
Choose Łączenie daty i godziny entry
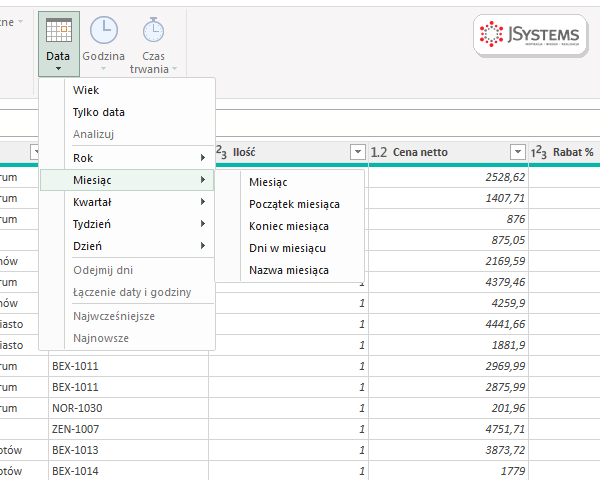click(127, 292)
